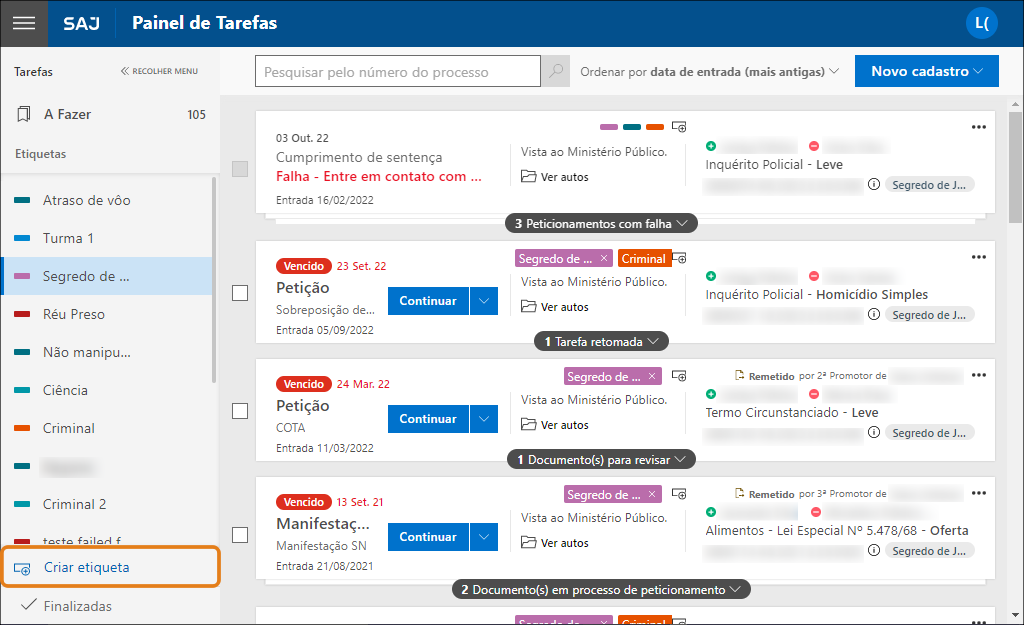Open the Ordenar por sort dropdown

(x=709, y=72)
